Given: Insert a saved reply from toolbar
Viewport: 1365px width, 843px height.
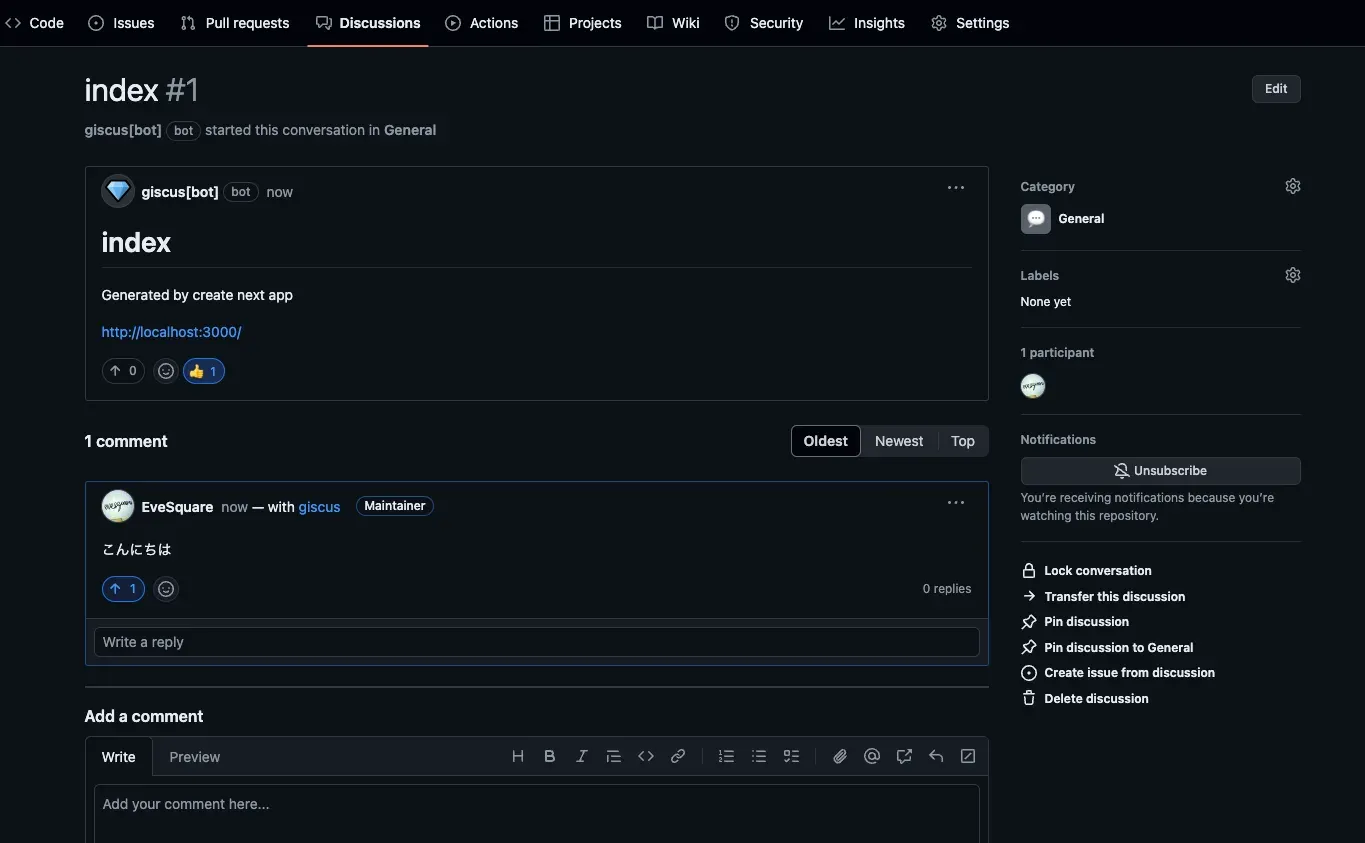Looking at the screenshot, I should (936, 757).
